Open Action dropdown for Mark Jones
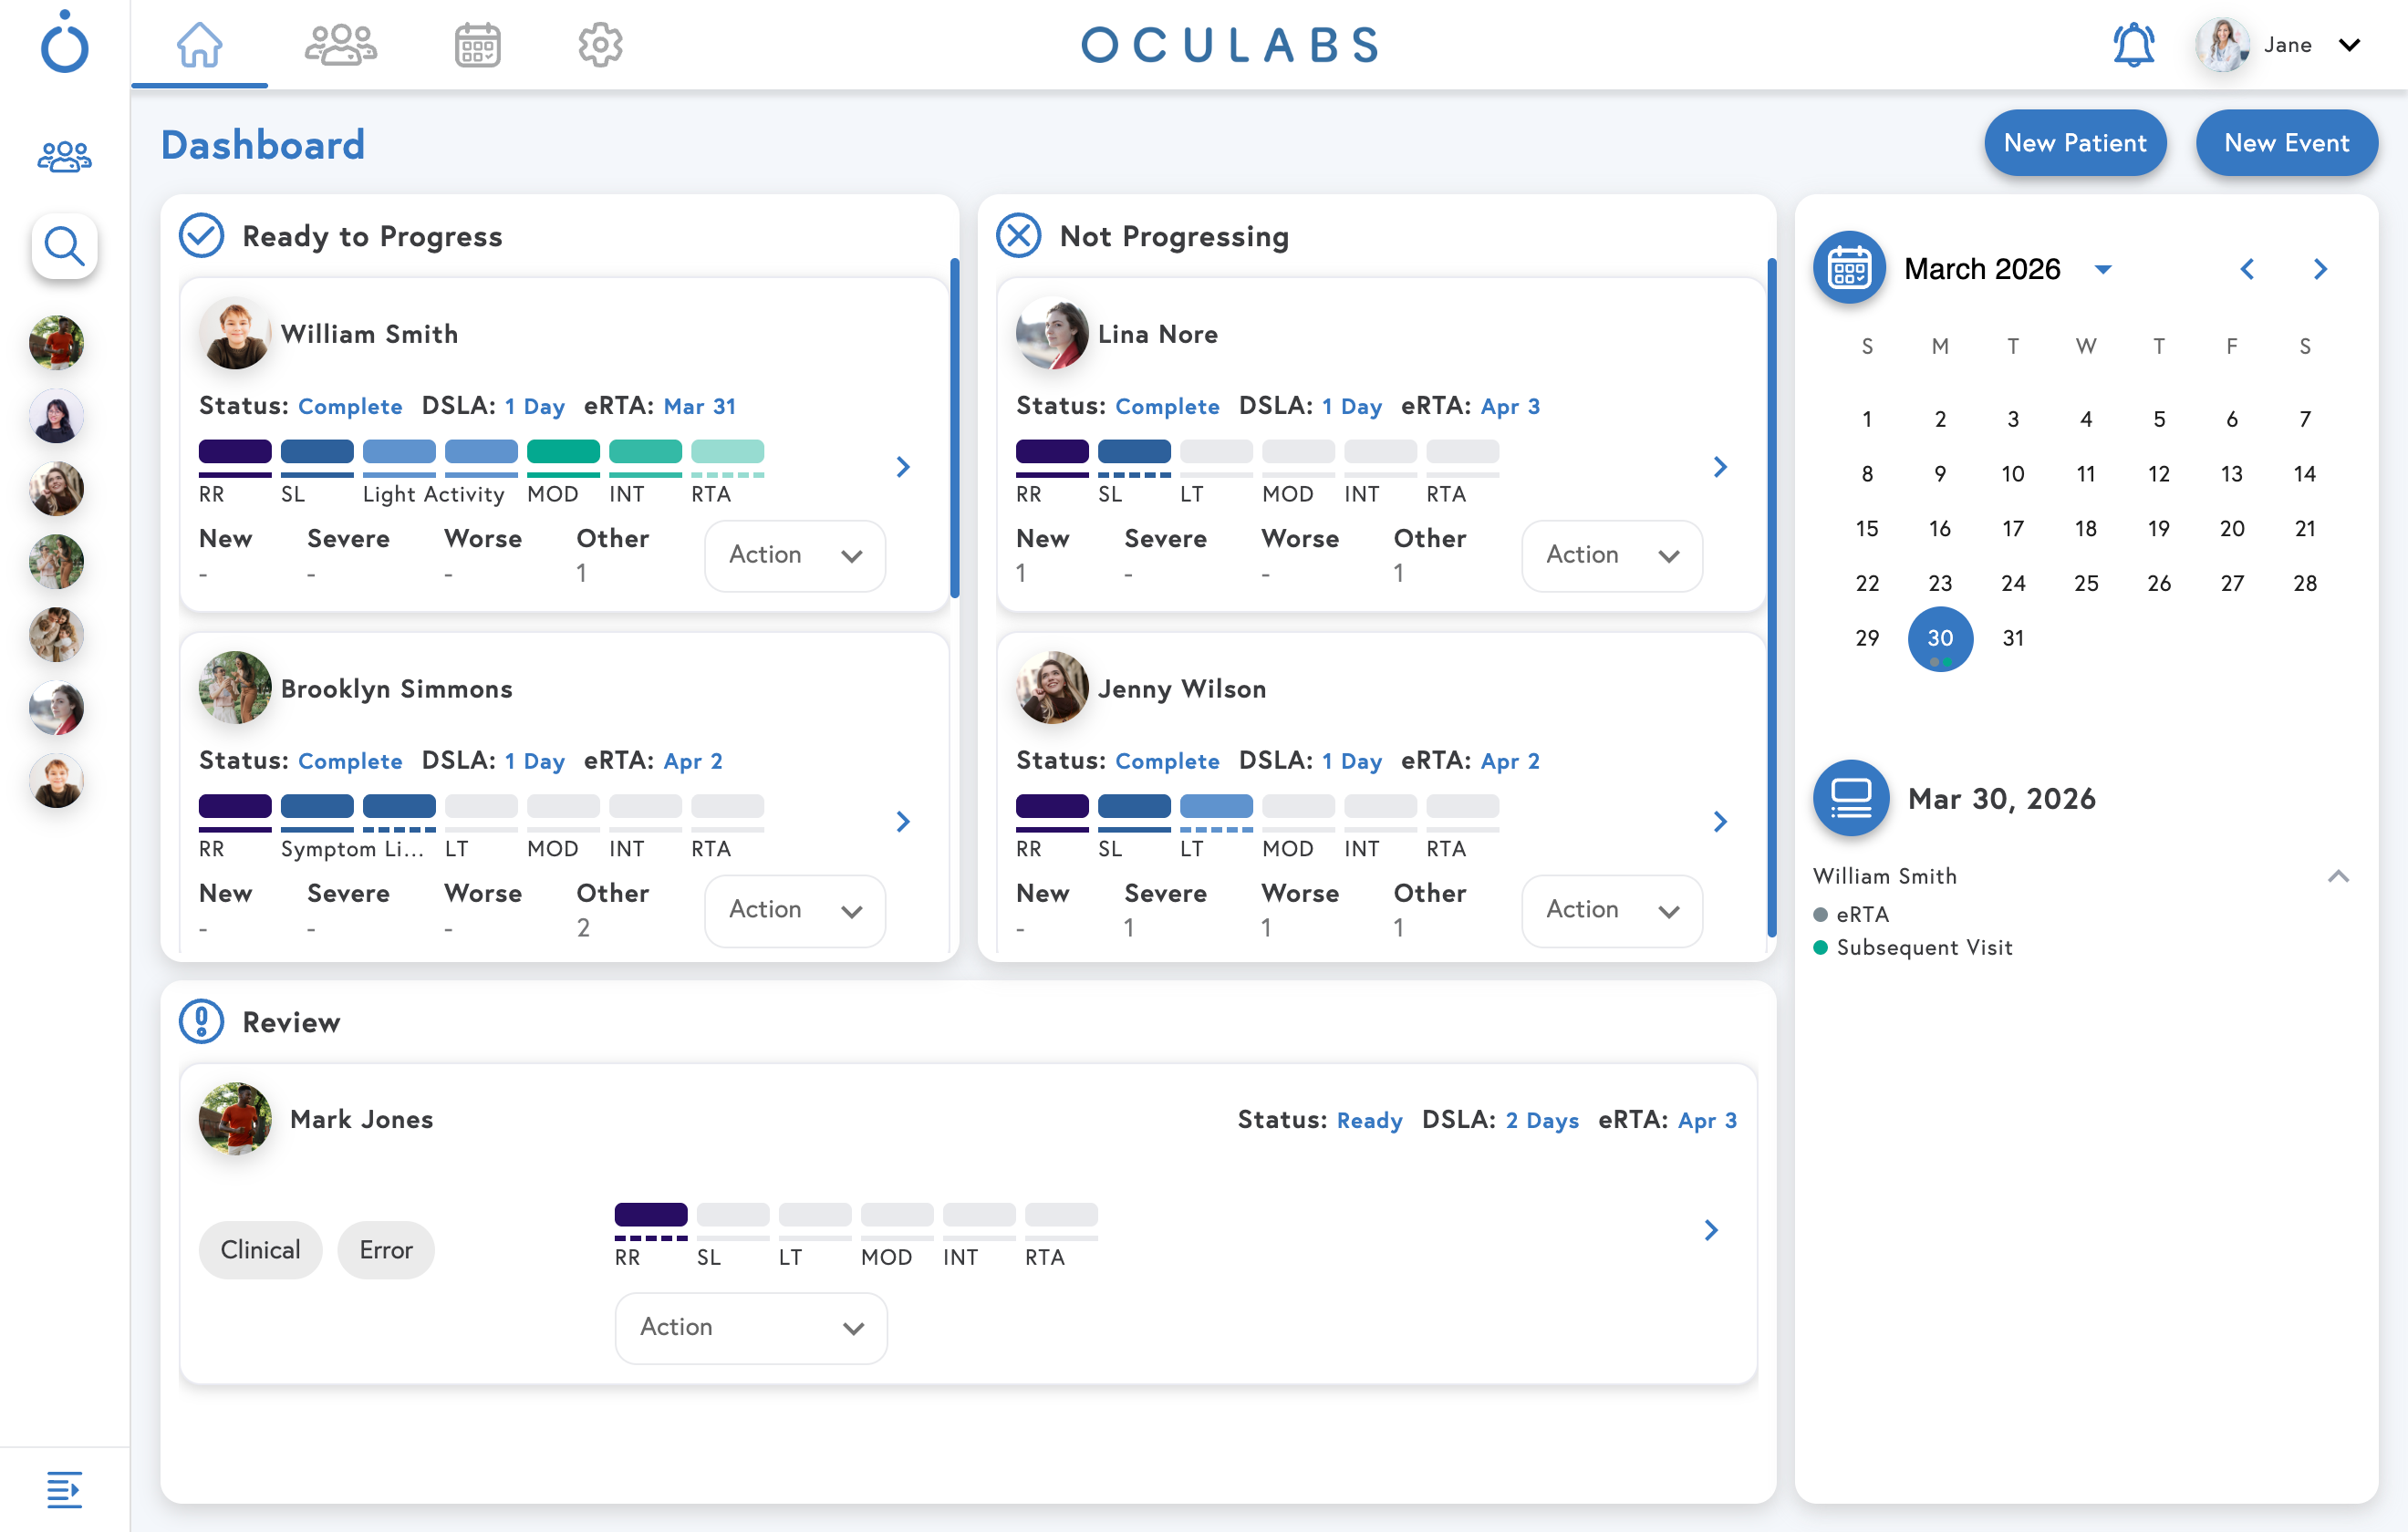Viewport: 2408px width, 1532px height. pyautogui.click(x=751, y=1328)
